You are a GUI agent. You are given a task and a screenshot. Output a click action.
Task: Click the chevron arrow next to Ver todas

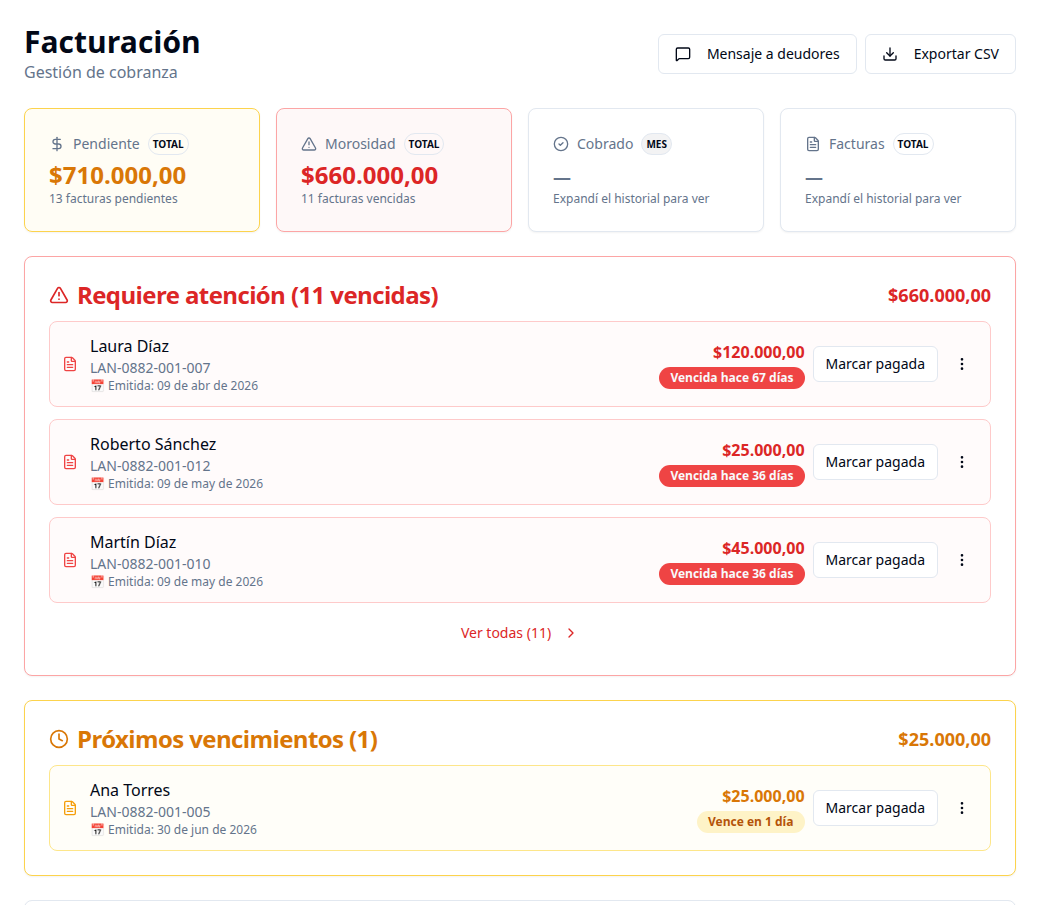pos(571,634)
